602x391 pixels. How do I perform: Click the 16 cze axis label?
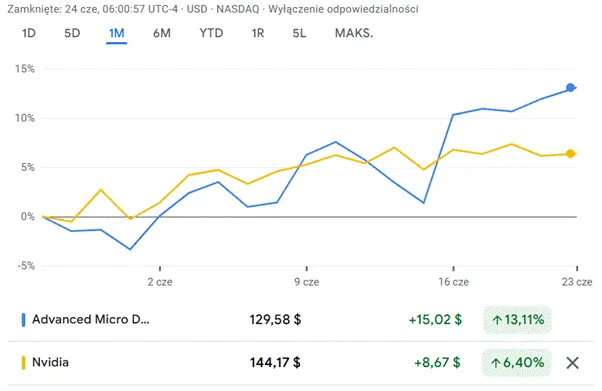(453, 282)
